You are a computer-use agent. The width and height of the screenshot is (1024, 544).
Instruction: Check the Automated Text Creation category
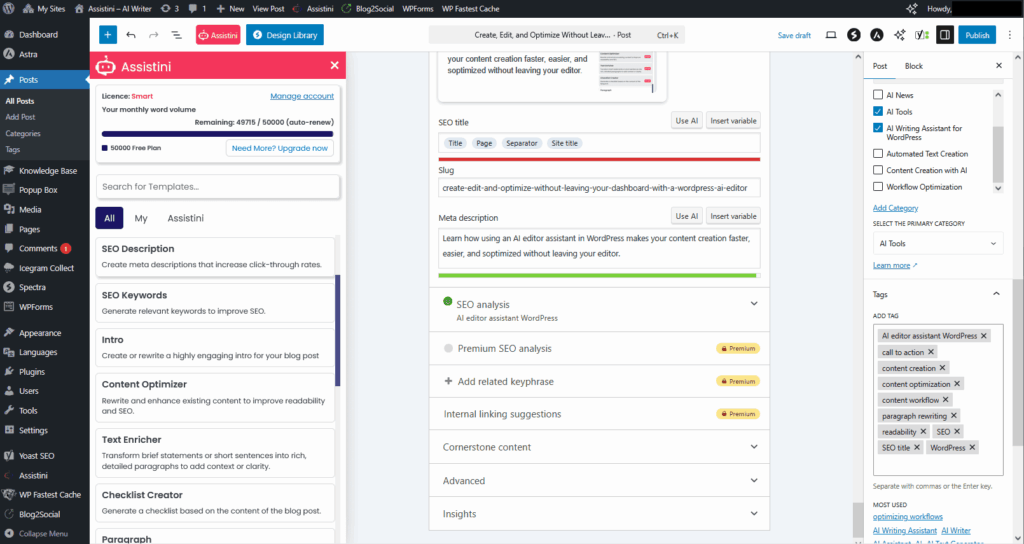[x=878, y=153]
